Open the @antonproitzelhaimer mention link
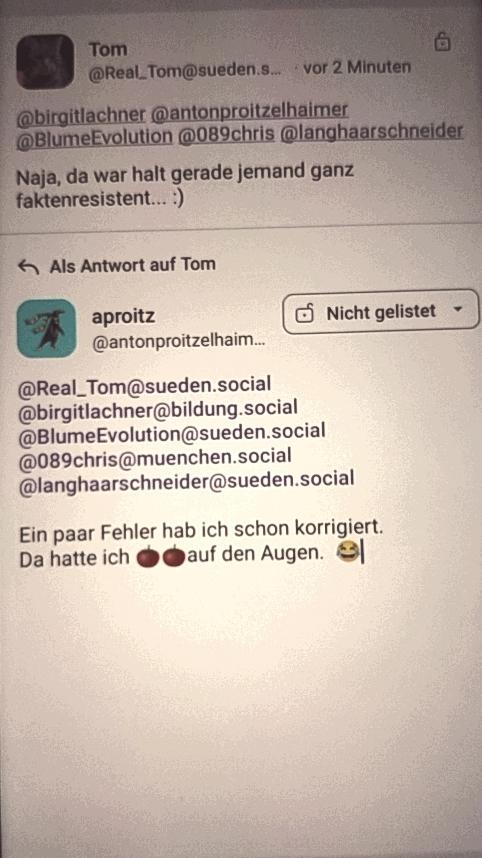This screenshot has height=858, width=482. click(x=249, y=112)
